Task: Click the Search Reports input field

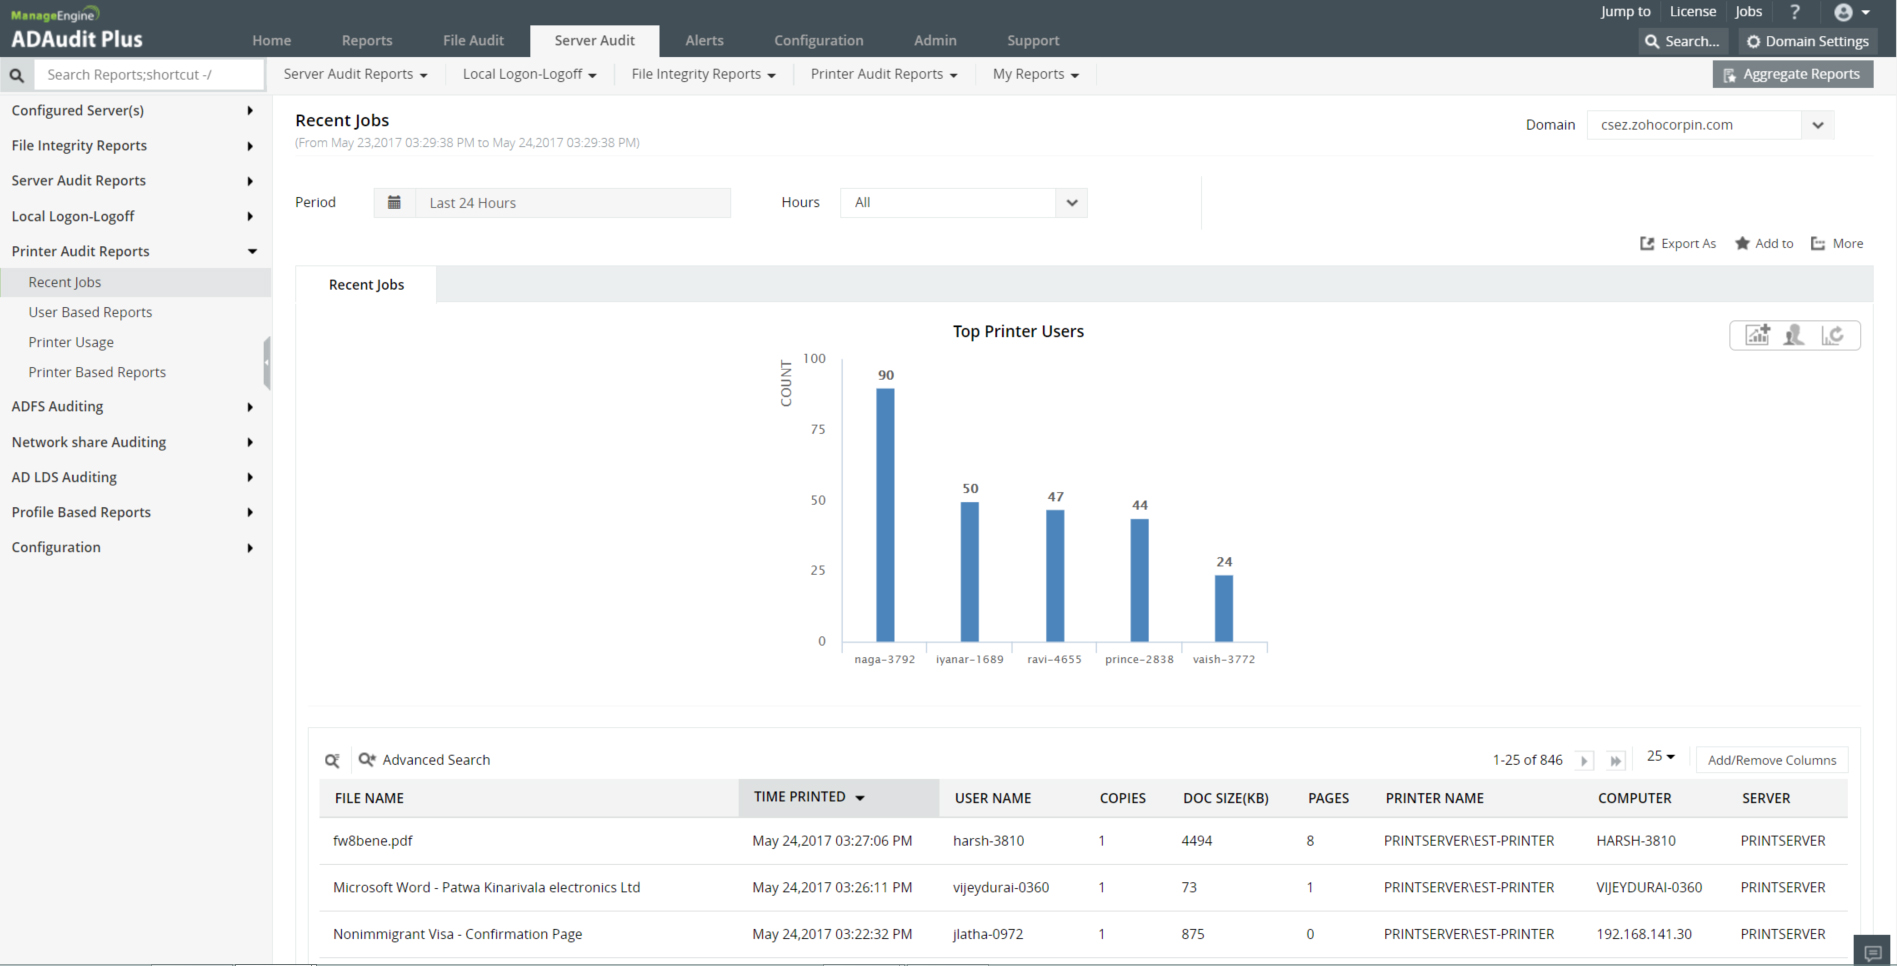Action: click(150, 75)
